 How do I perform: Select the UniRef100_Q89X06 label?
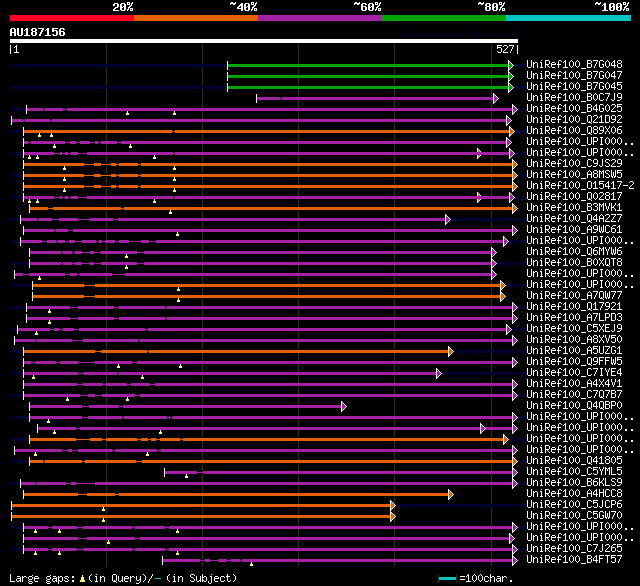tap(574, 131)
